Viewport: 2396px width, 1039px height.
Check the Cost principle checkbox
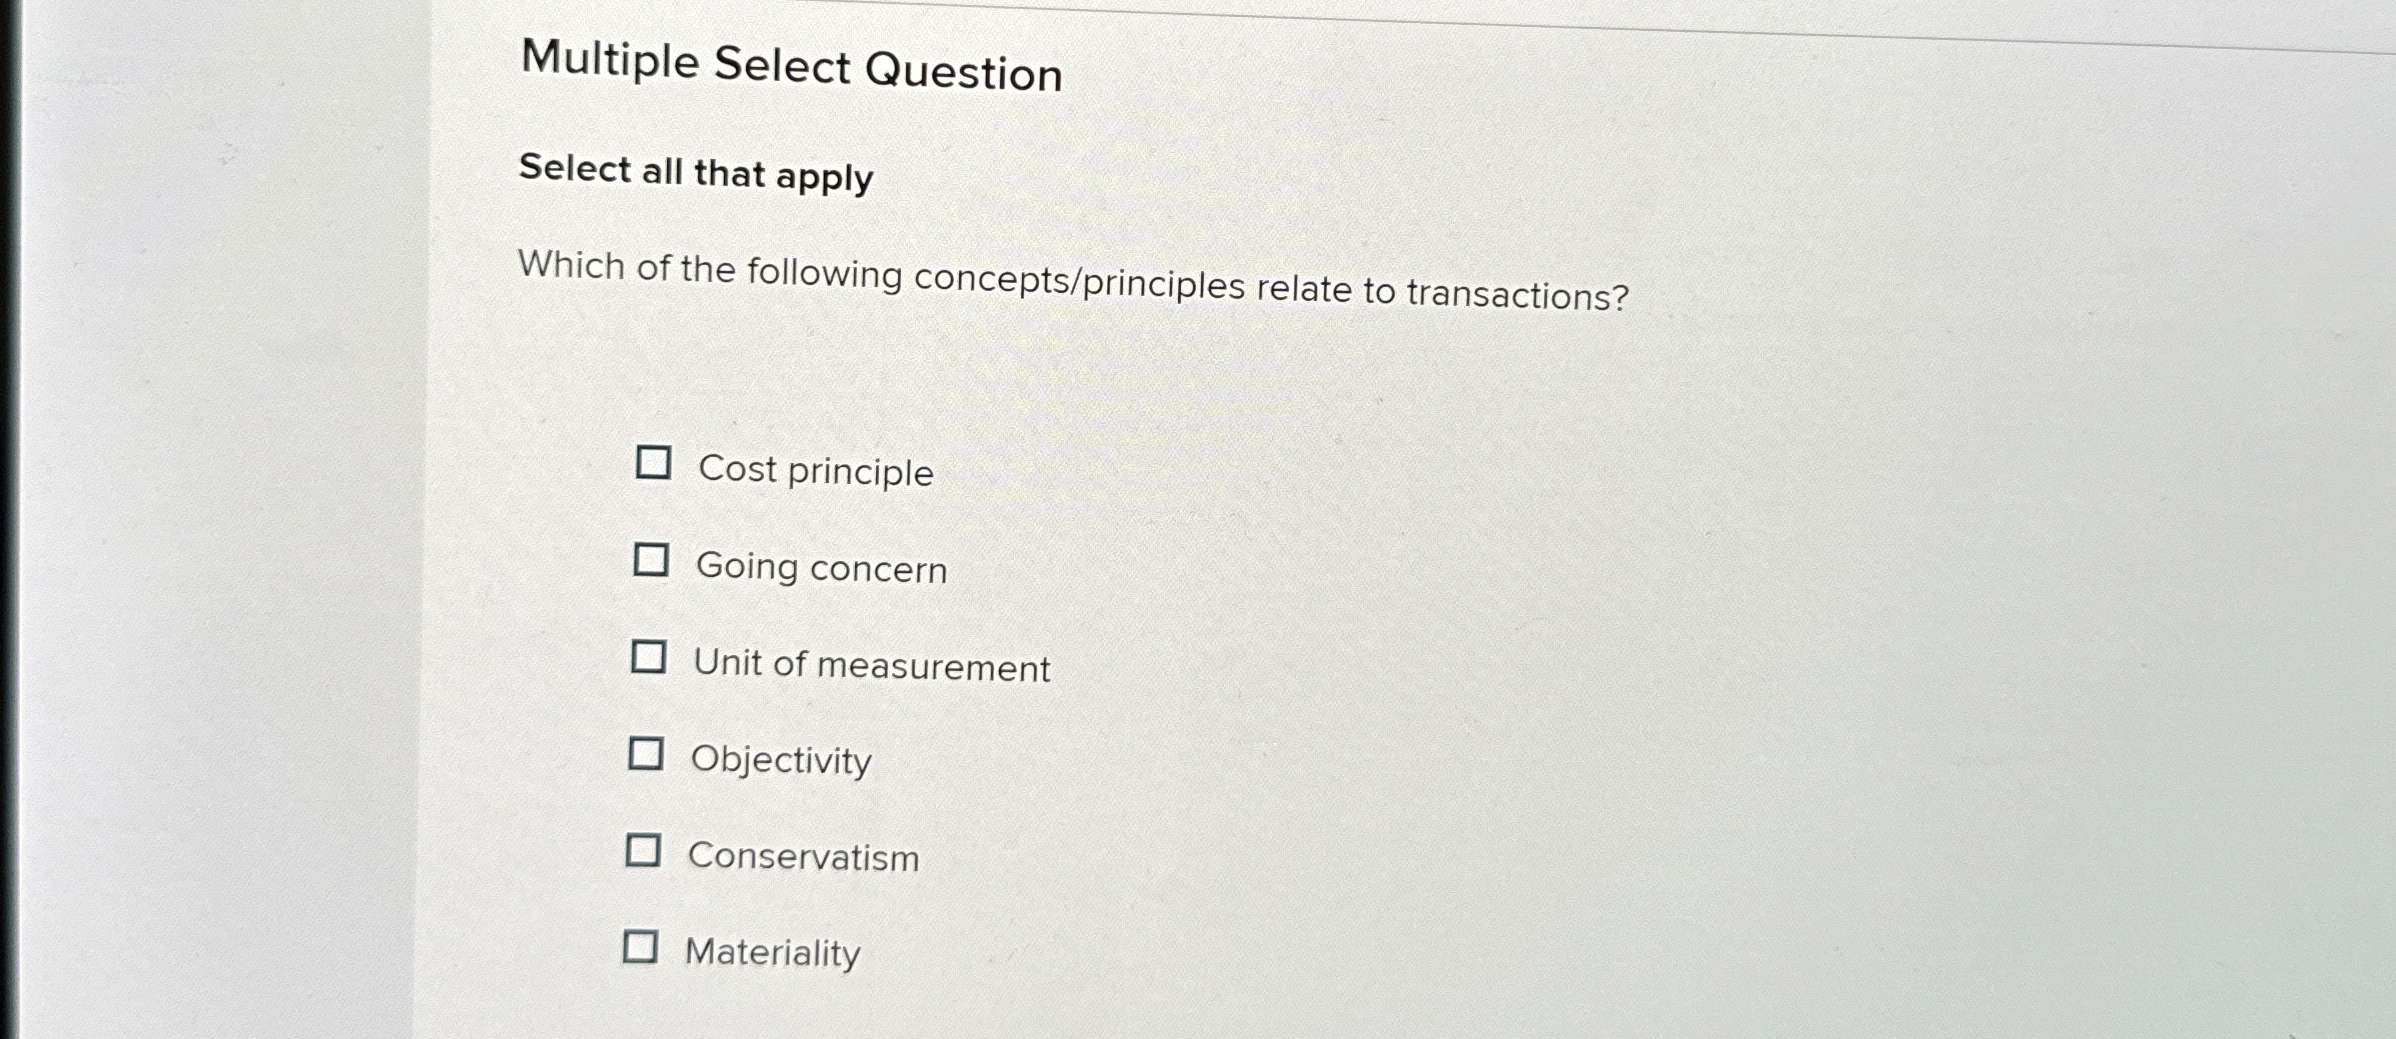pos(653,463)
